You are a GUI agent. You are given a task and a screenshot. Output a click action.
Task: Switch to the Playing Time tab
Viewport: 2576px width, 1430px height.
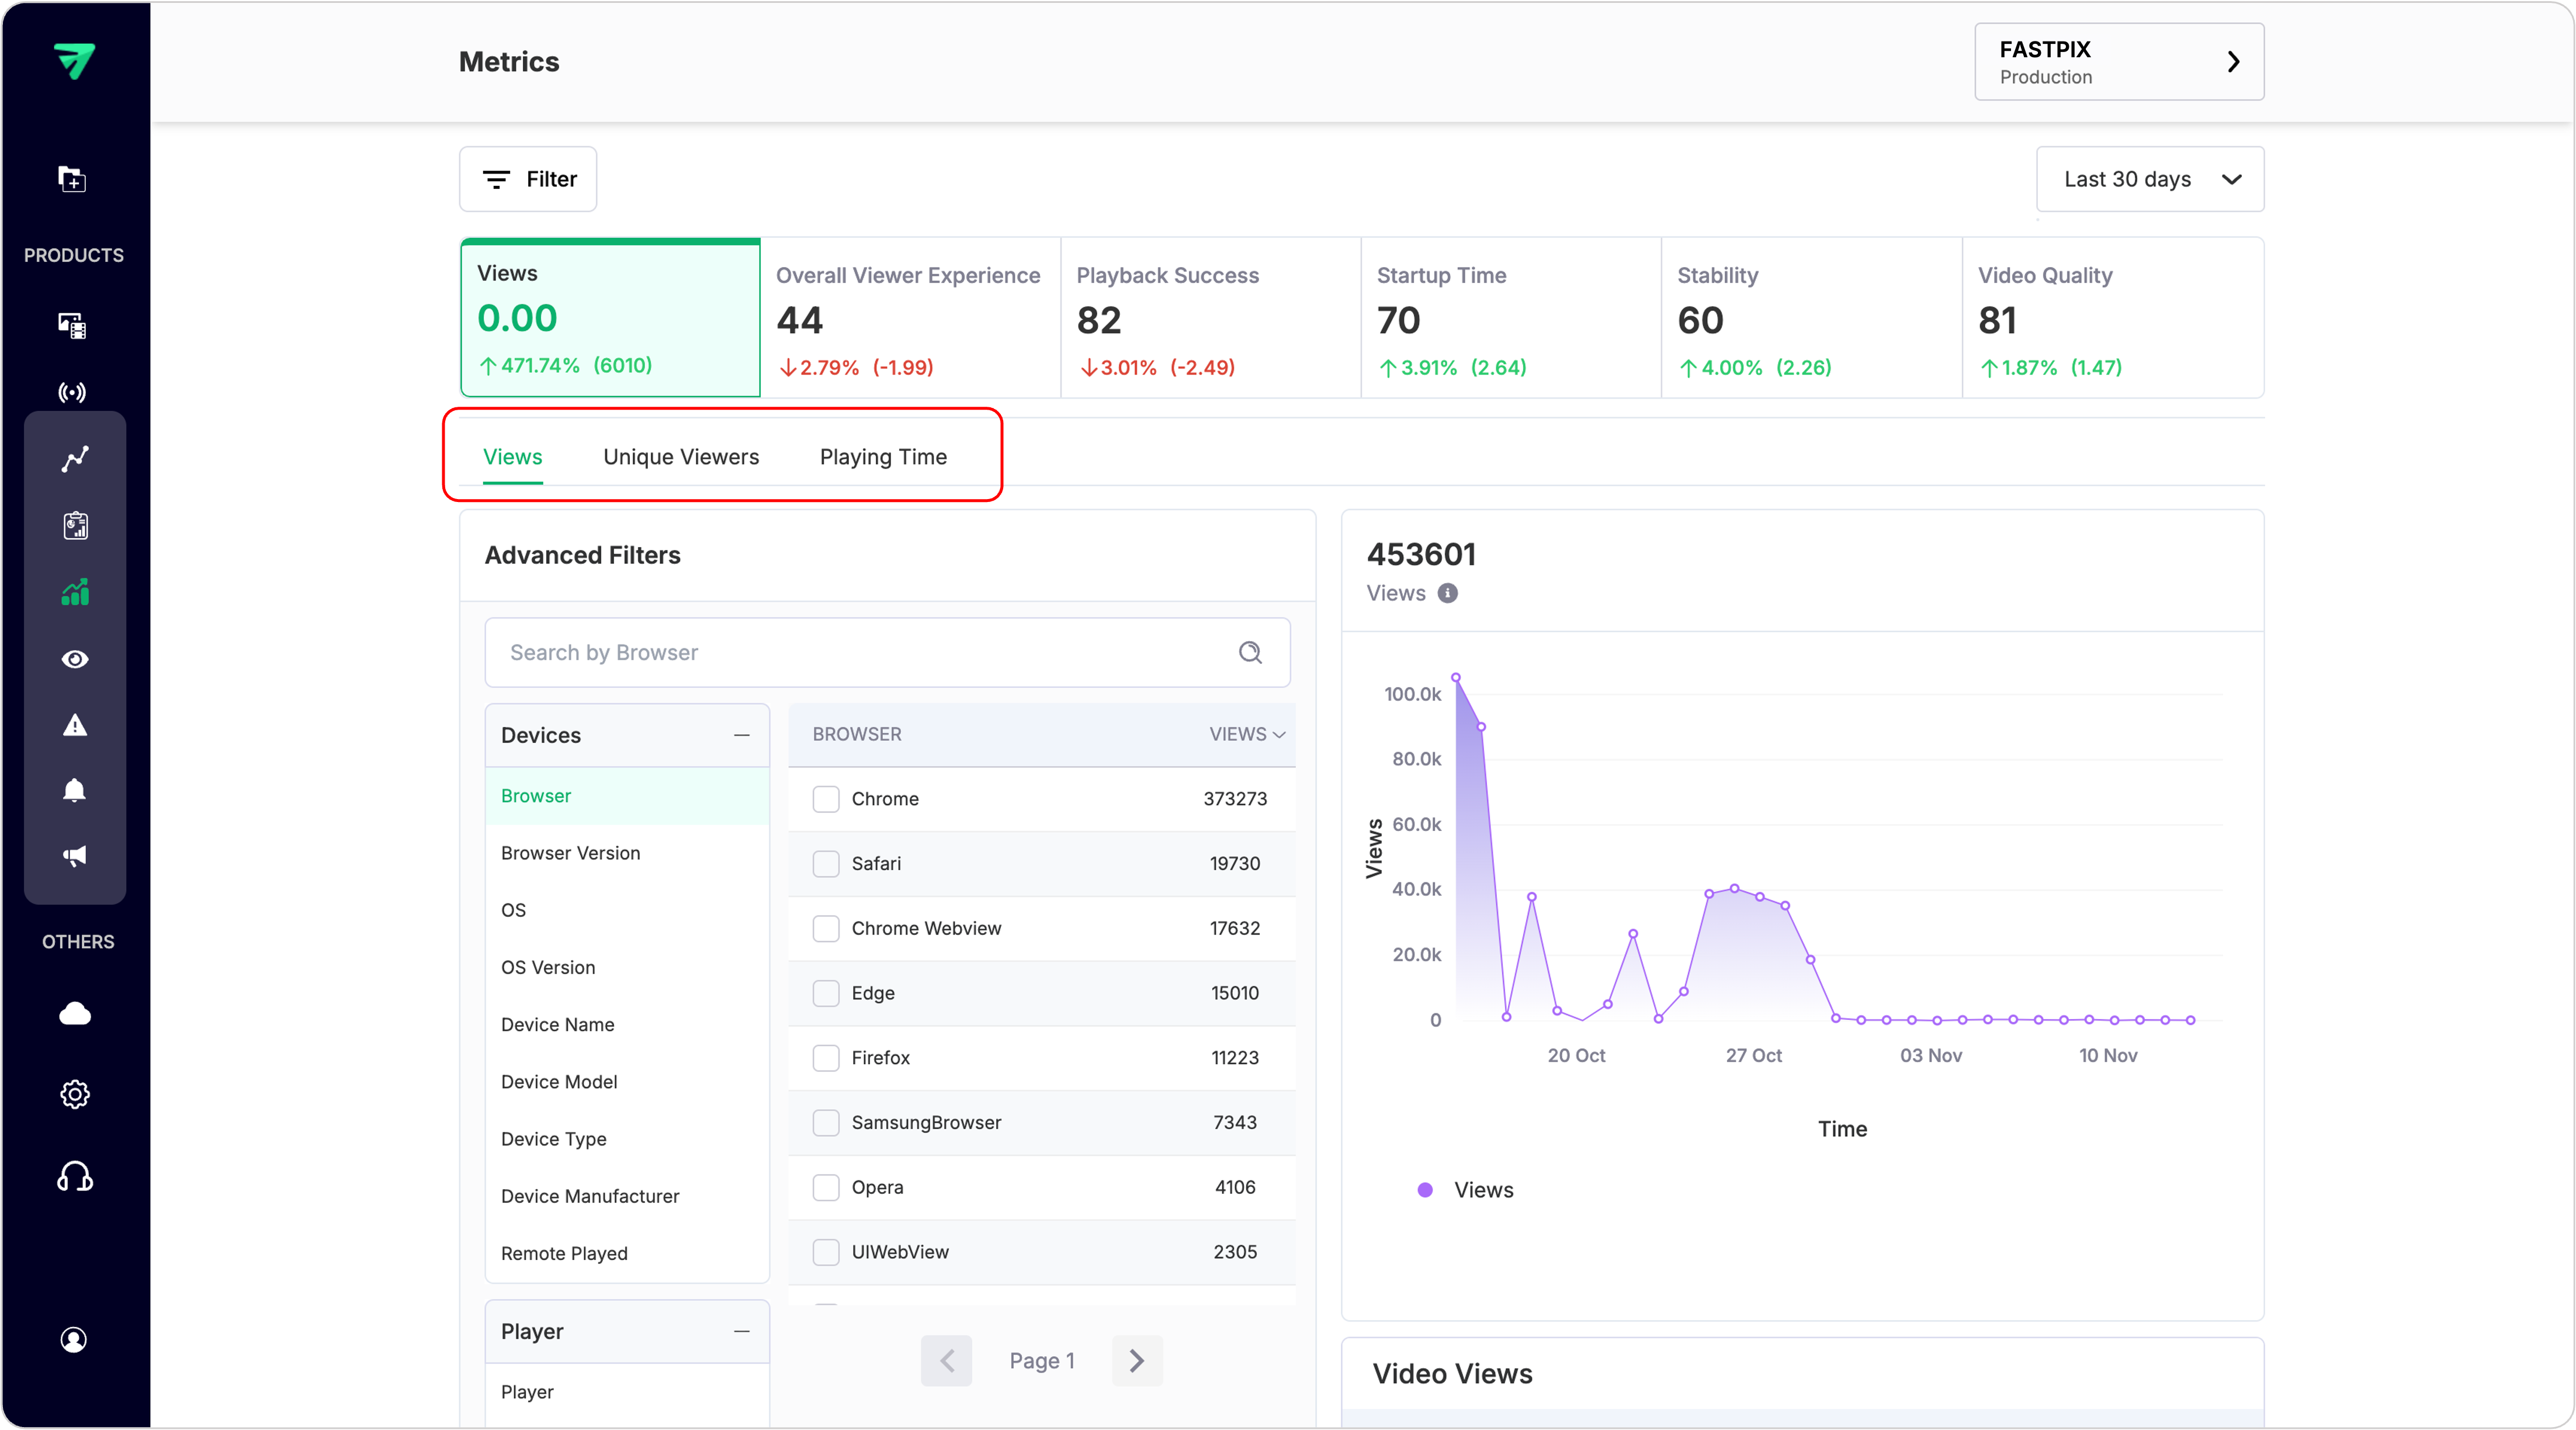tap(882, 457)
